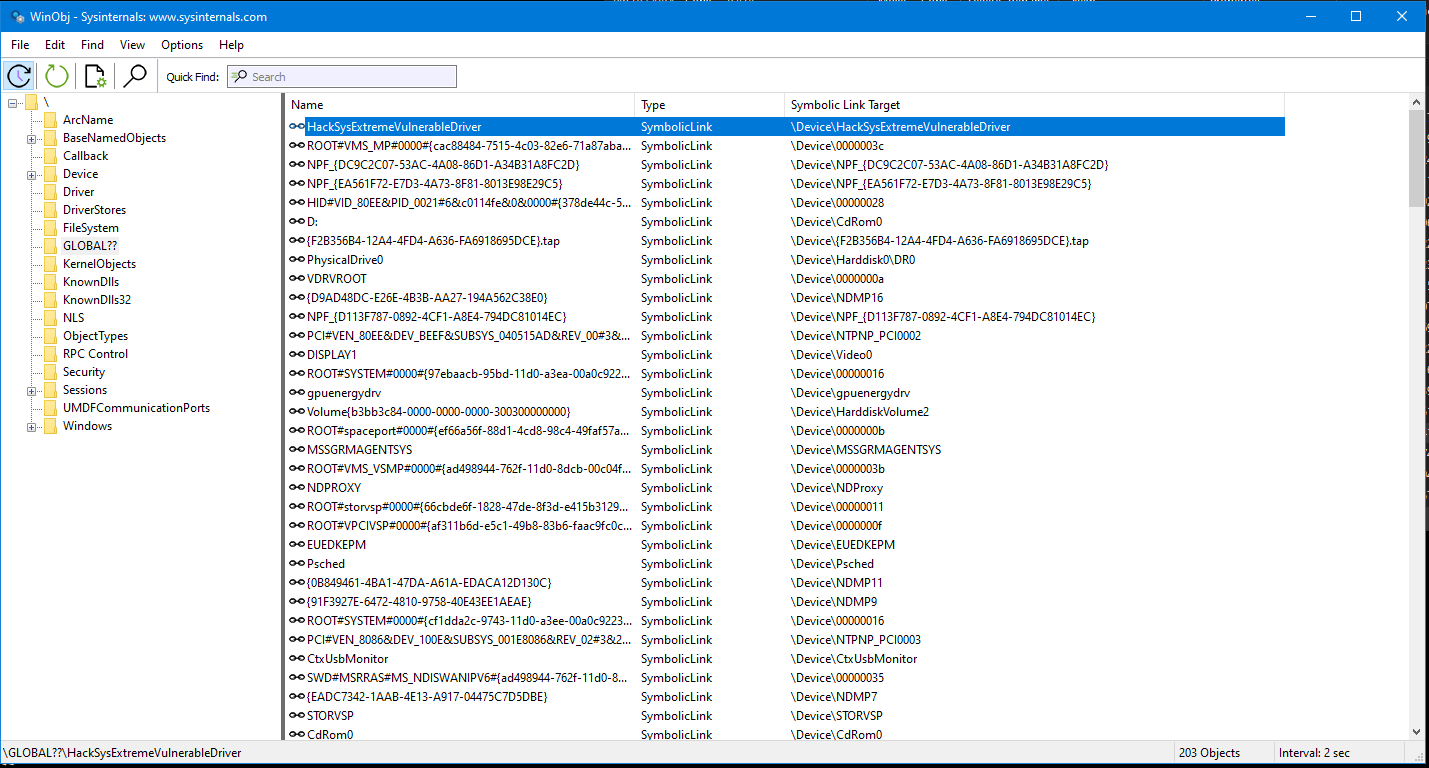Image resolution: width=1429 pixels, height=768 pixels.
Task: Click the \Device\NDMP16 target cell
Action: (837, 298)
